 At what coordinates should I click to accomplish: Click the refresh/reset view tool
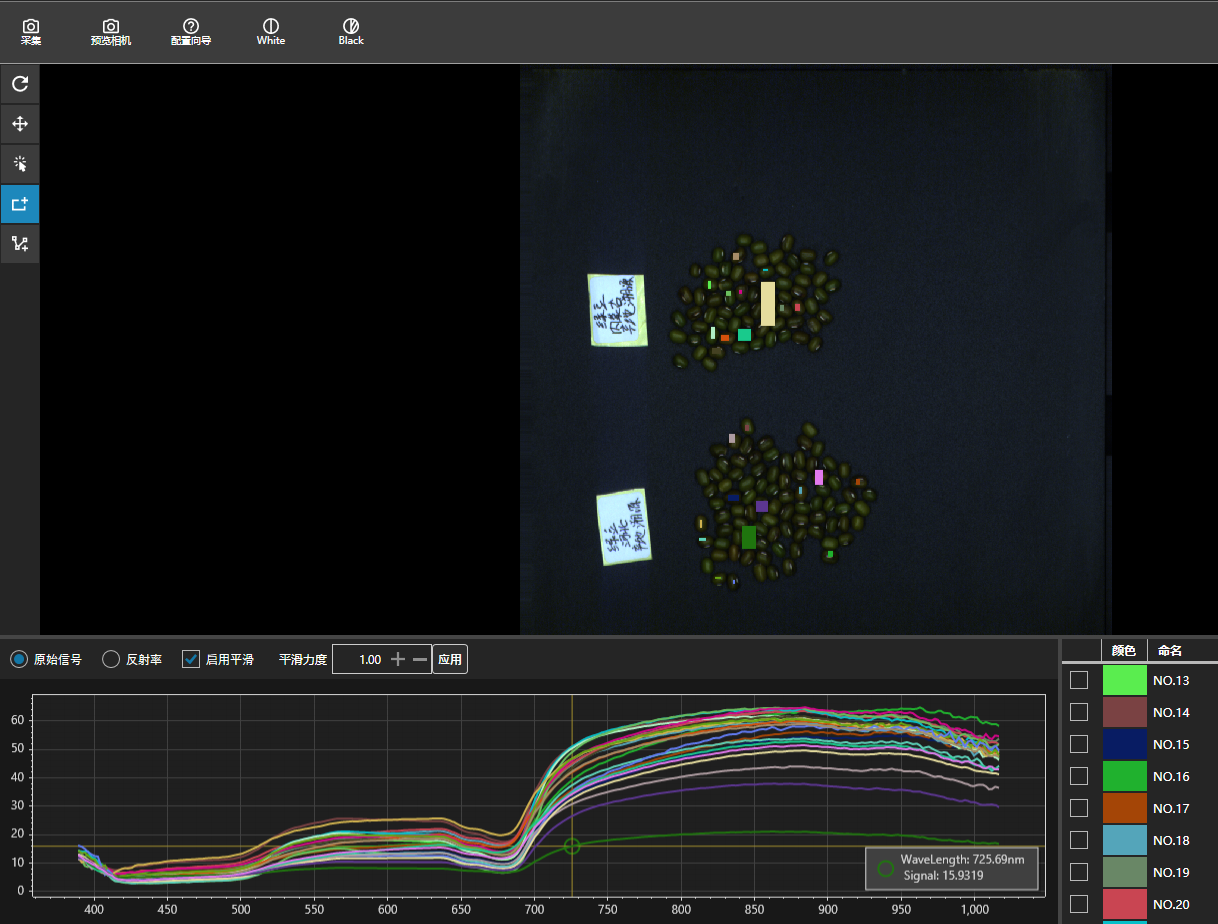tap(20, 84)
